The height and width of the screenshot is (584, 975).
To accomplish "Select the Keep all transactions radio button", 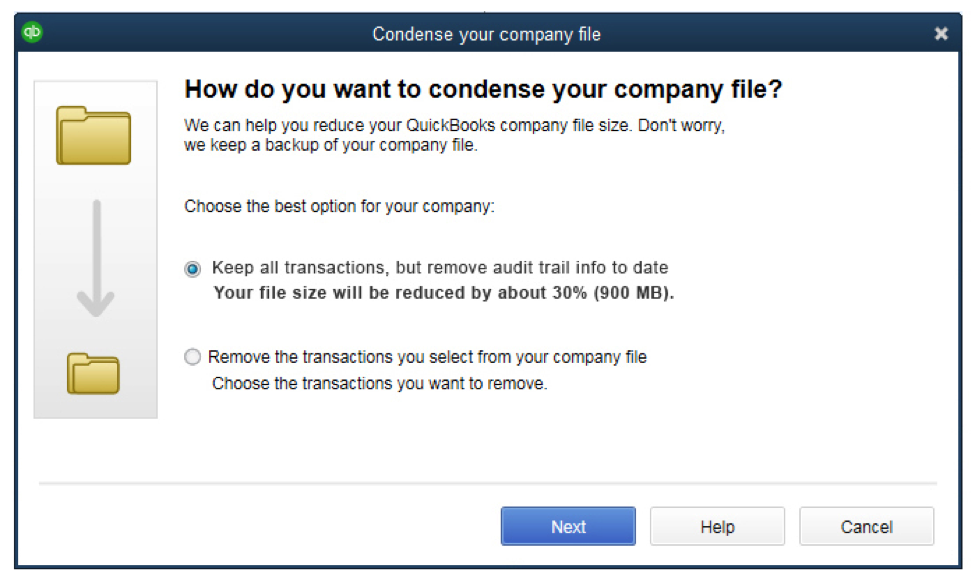I will pos(193,269).
